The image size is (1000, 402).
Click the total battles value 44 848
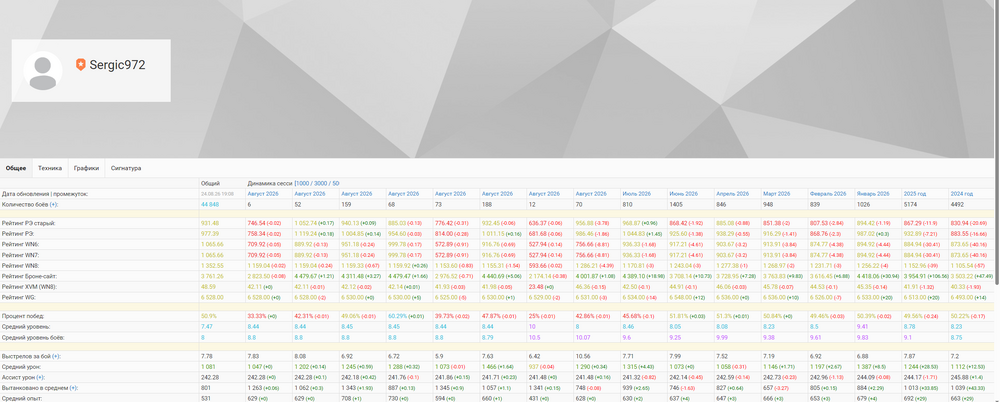tap(210, 204)
